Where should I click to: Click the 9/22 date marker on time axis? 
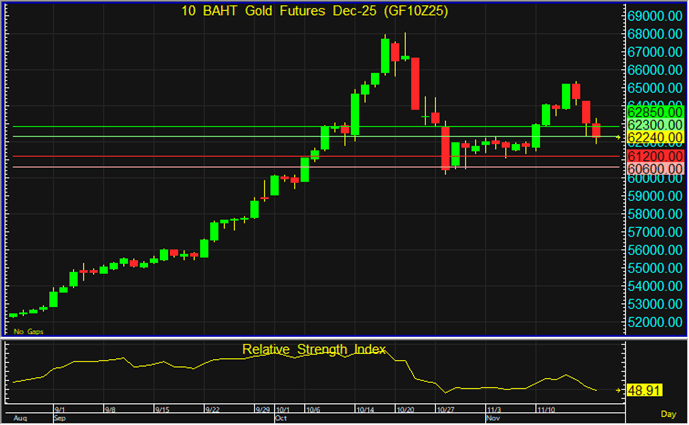pos(212,409)
